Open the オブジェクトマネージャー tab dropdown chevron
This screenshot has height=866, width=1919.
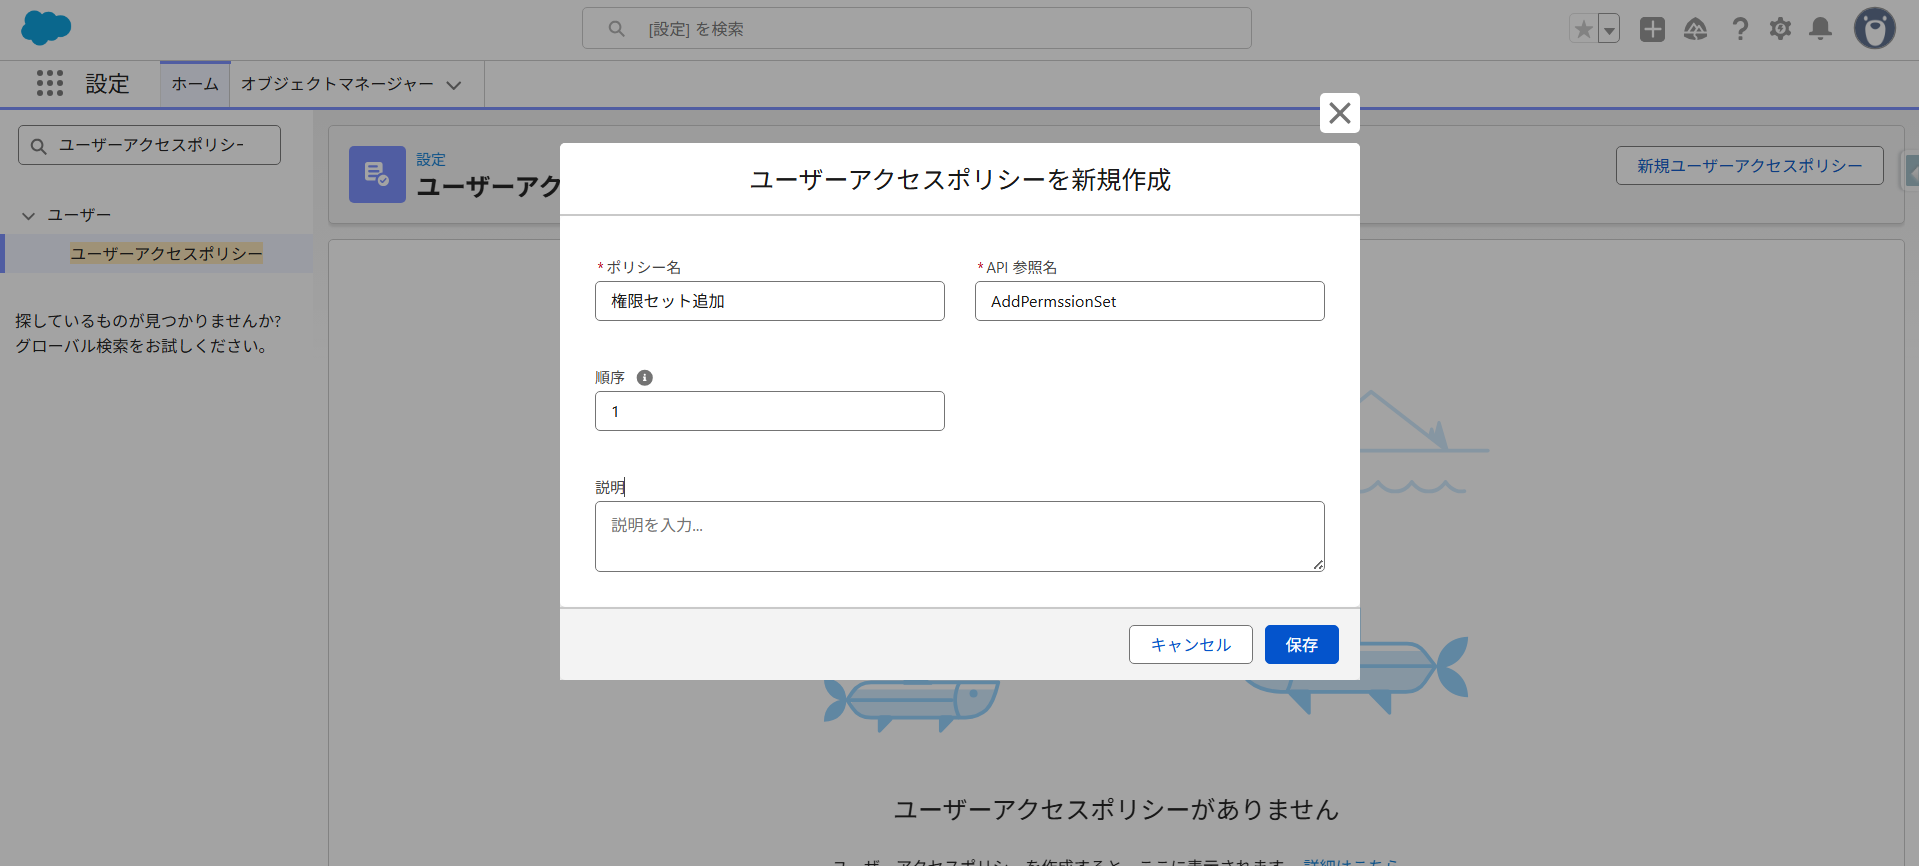tap(454, 85)
